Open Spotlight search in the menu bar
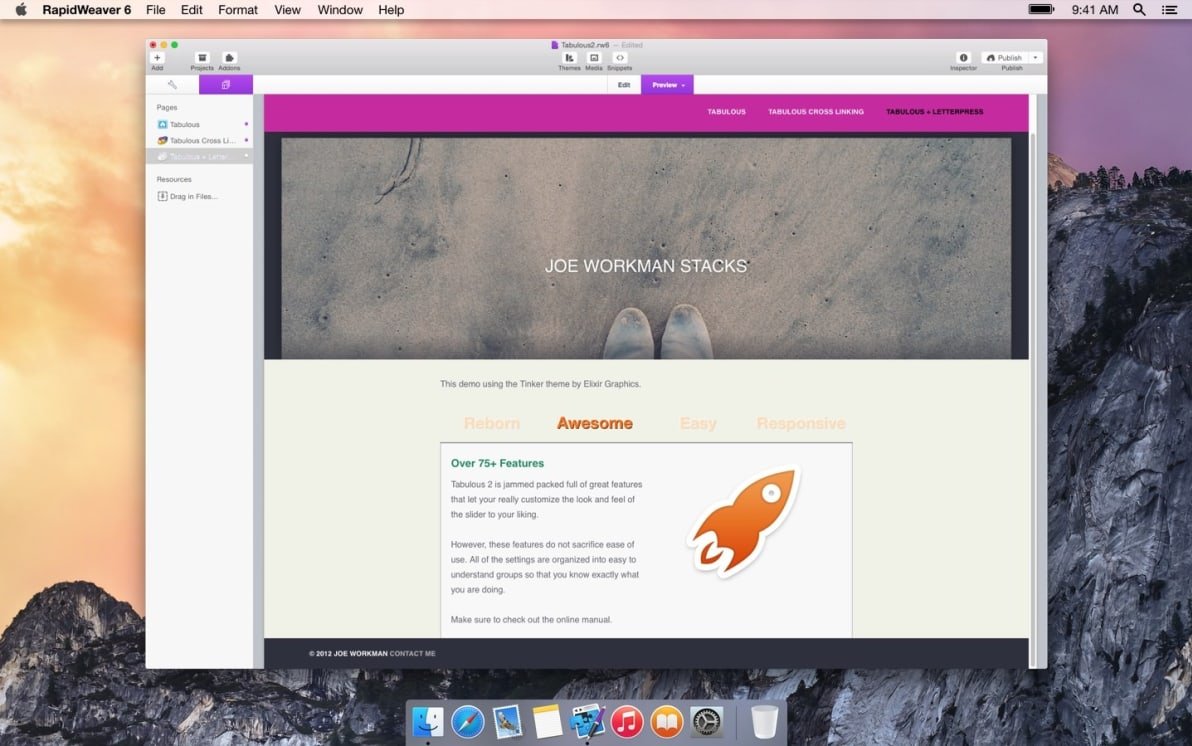Viewport: 1192px width, 746px height. (x=1139, y=10)
